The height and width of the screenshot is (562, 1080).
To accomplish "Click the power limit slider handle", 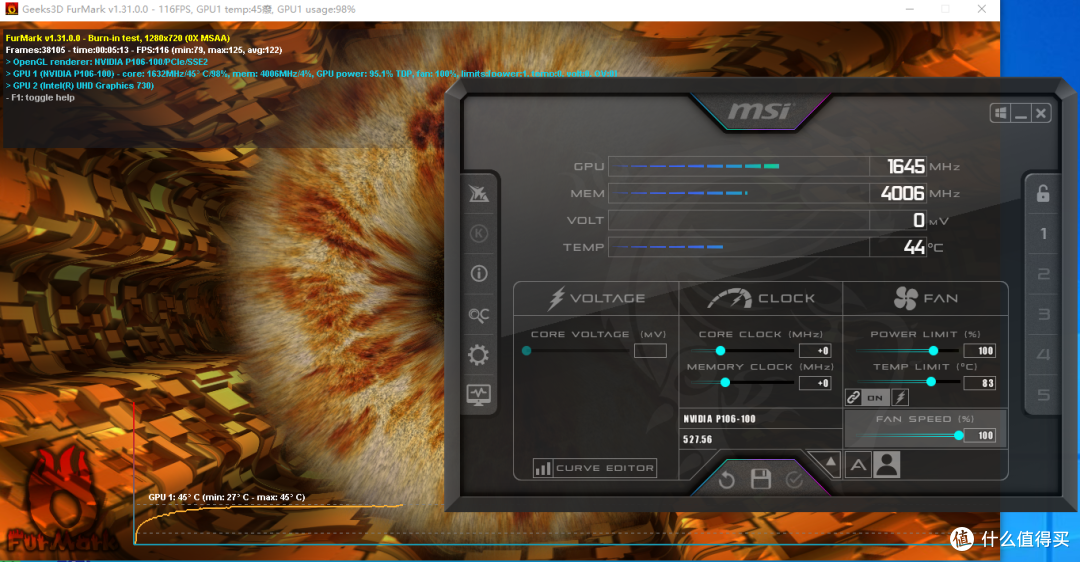I will tap(933, 351).
